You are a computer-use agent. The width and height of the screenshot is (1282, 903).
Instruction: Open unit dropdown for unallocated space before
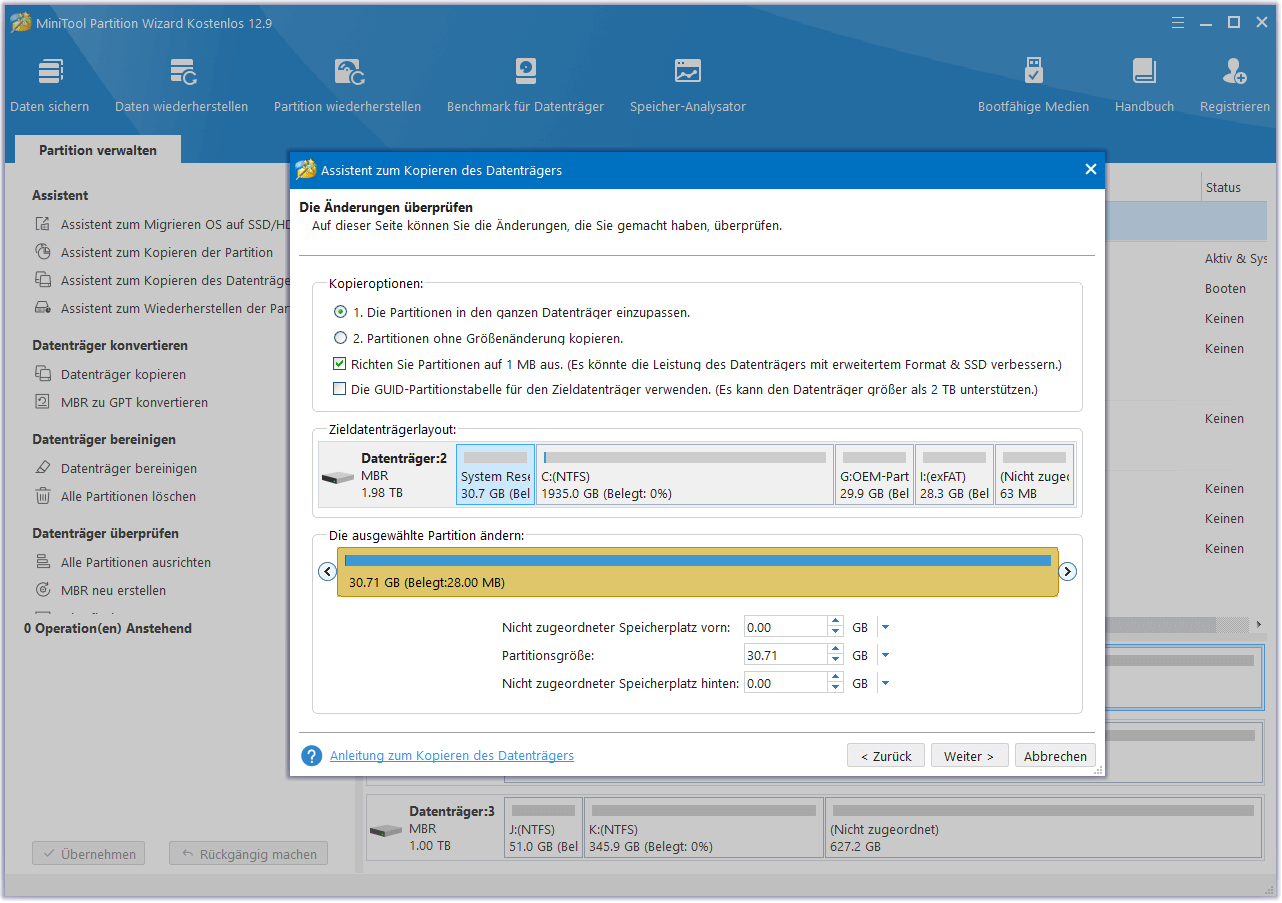pos(885,628)
